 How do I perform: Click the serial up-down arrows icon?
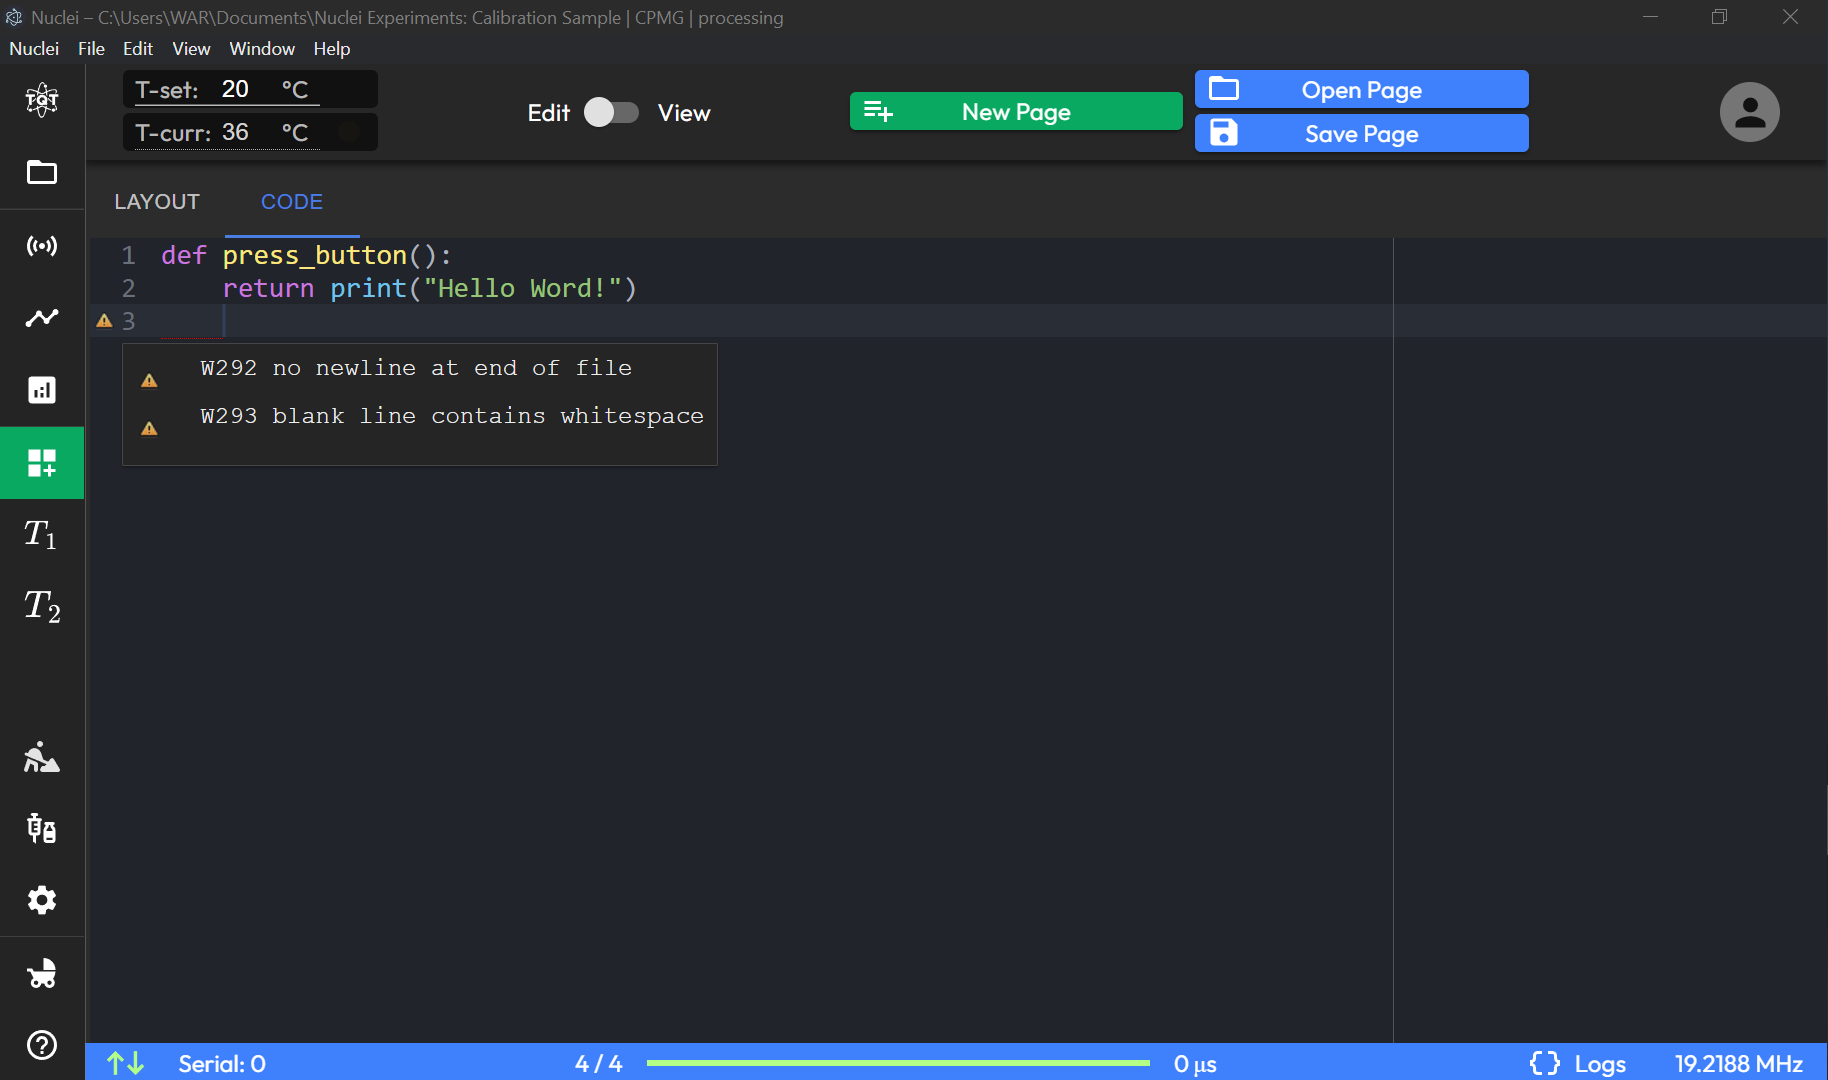[126, 1063]
